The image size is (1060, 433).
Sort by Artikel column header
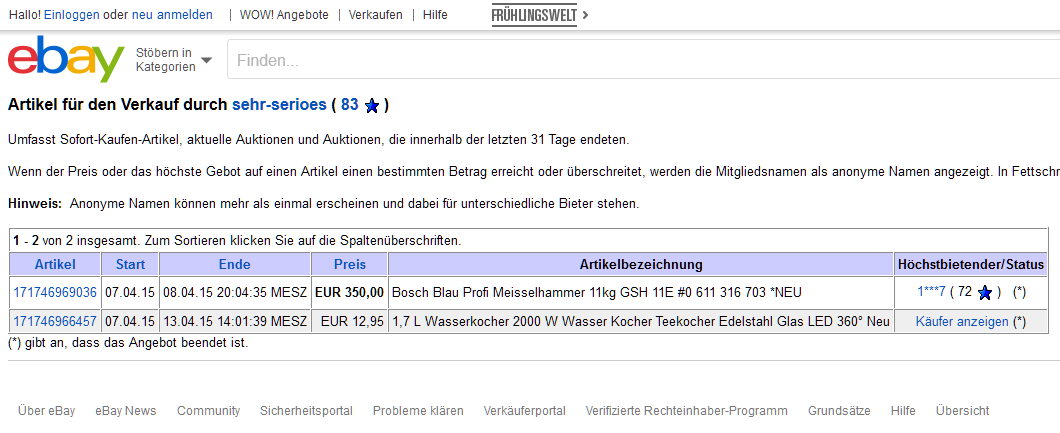click(x=55, y=264)
